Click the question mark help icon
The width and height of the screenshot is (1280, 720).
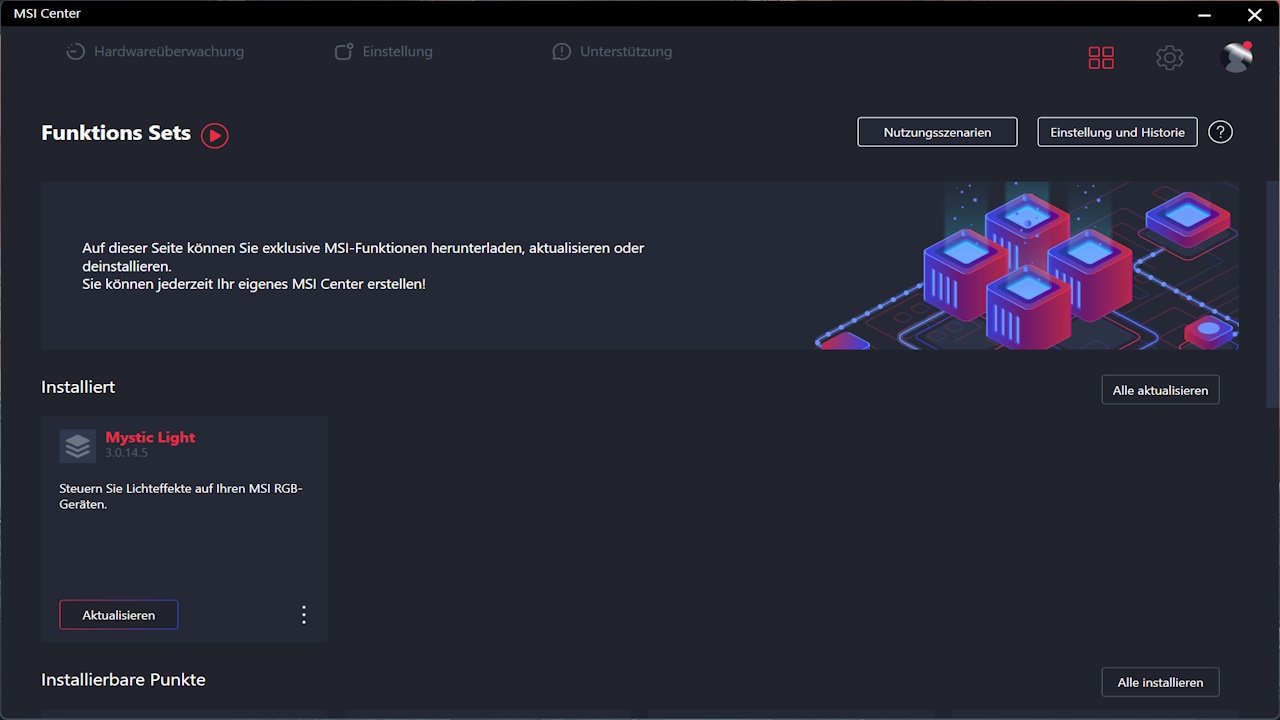coord(1220,132)
